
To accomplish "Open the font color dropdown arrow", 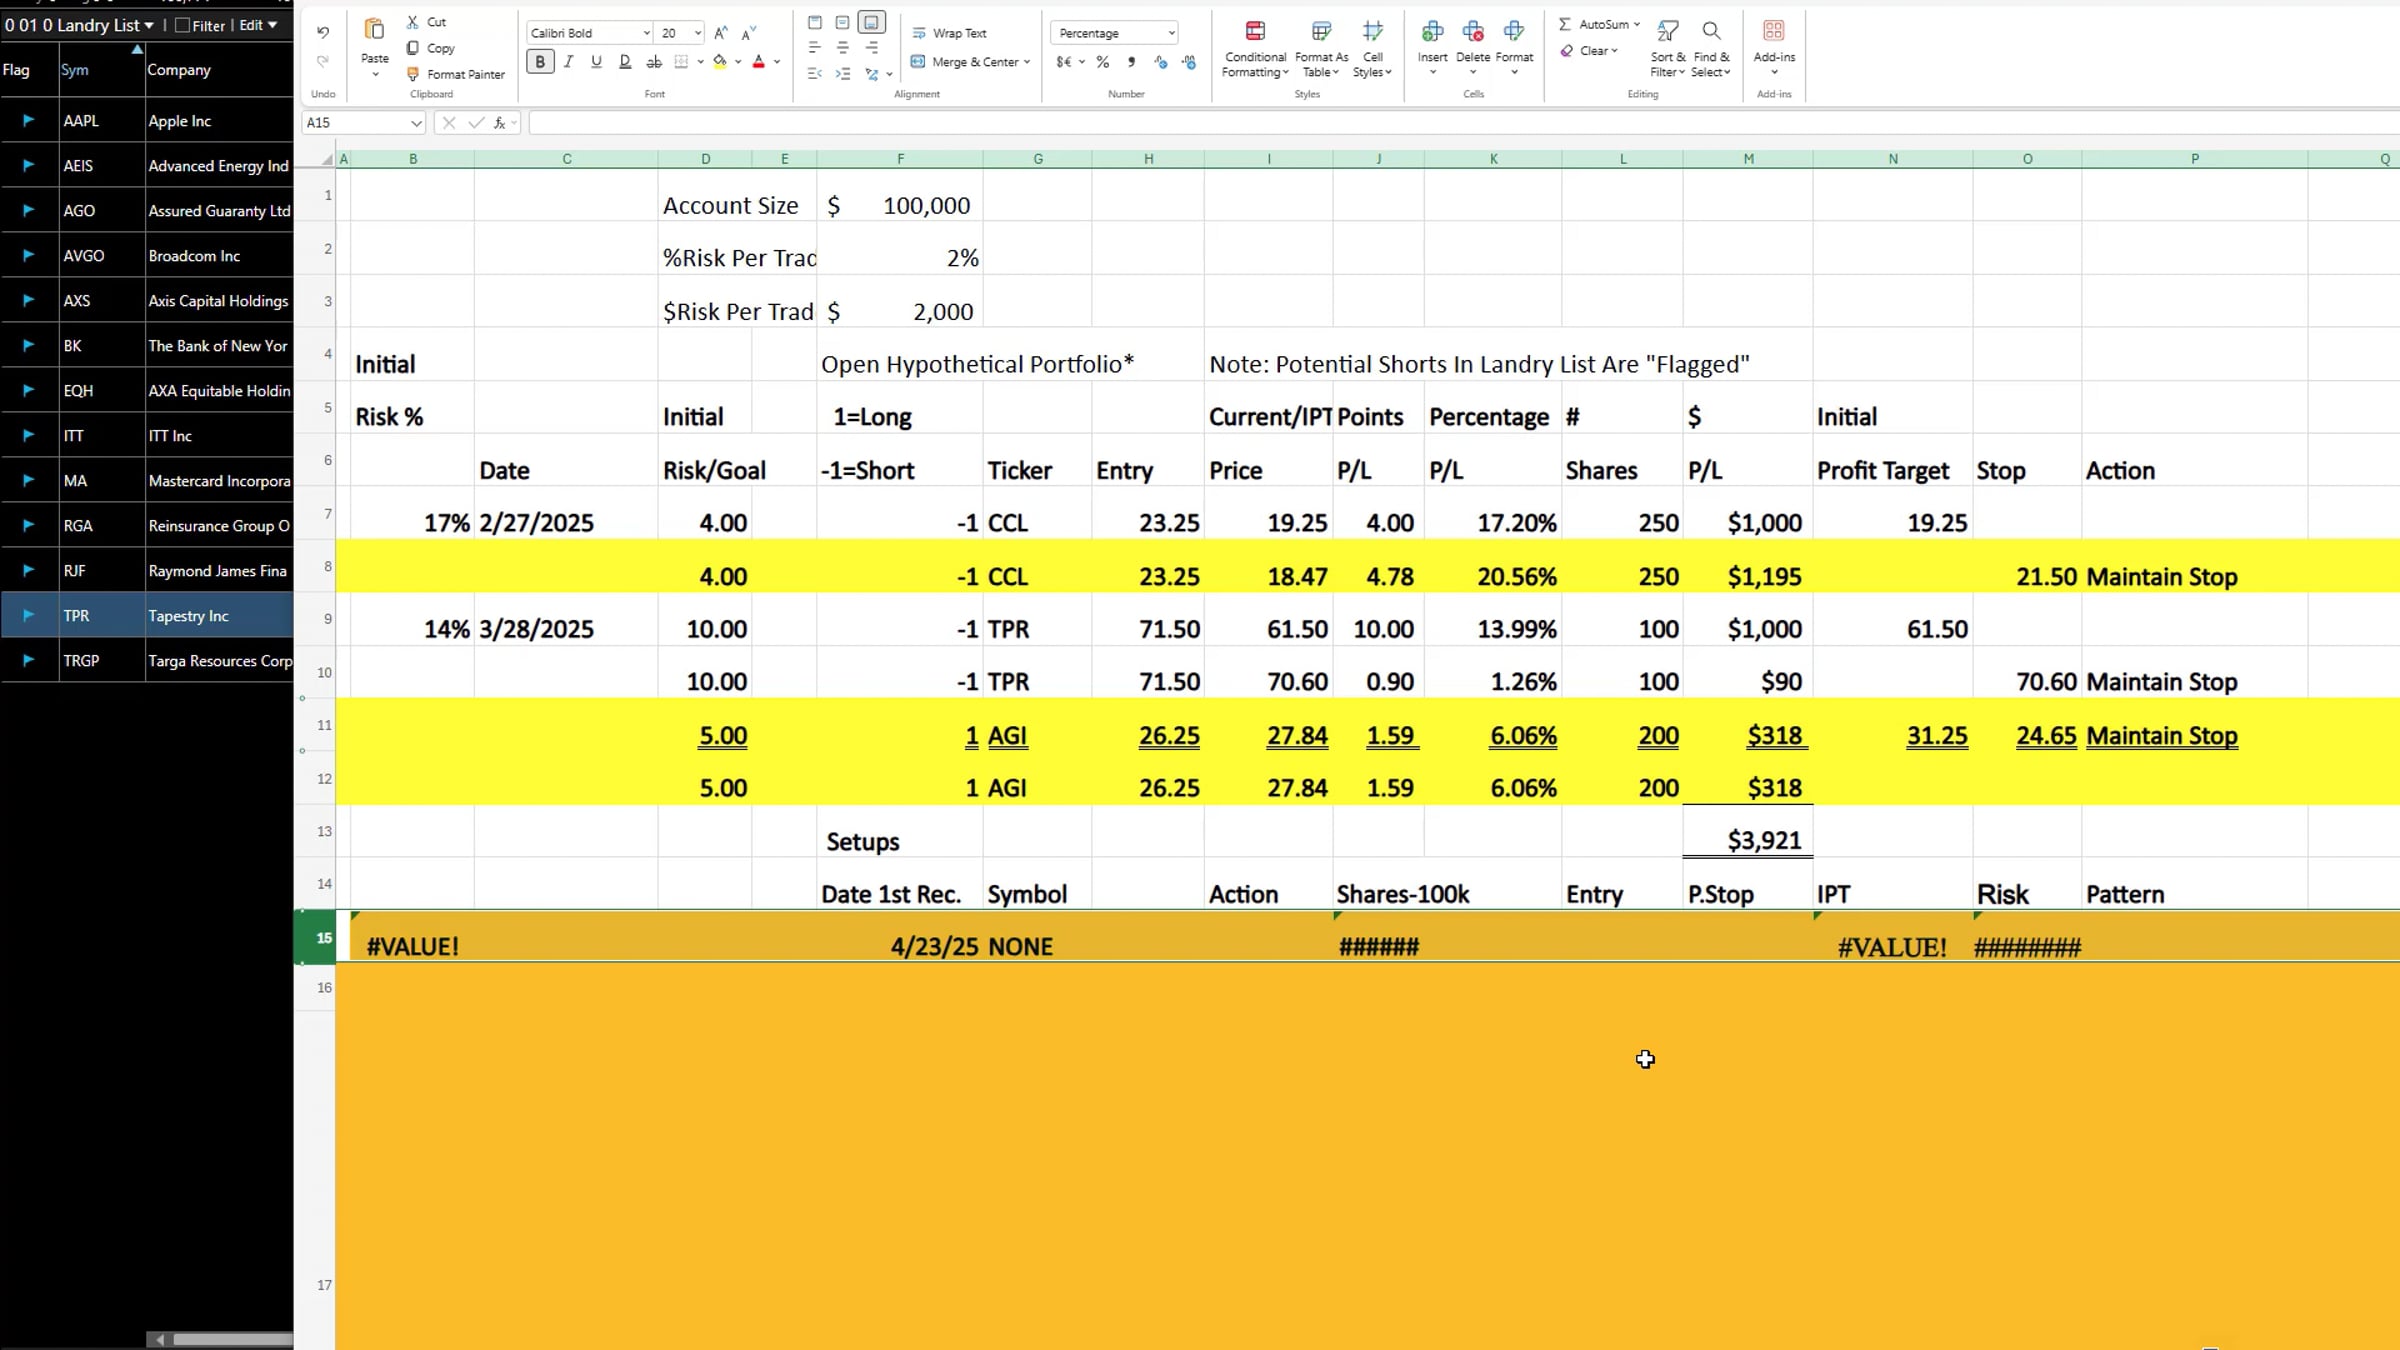I will click(777, 62).
